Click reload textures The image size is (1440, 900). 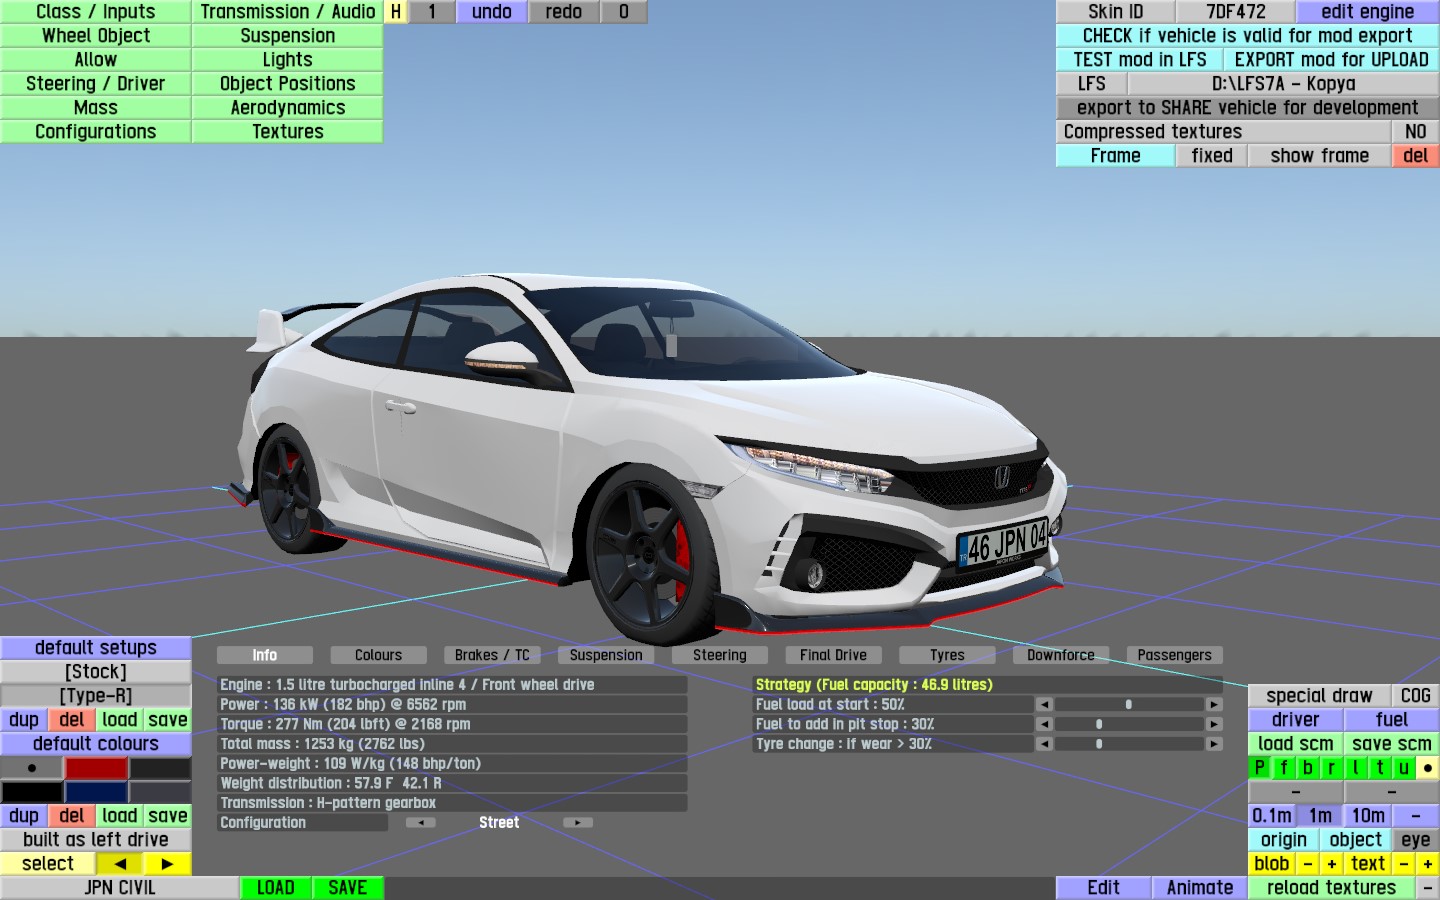coord(1331,888)
